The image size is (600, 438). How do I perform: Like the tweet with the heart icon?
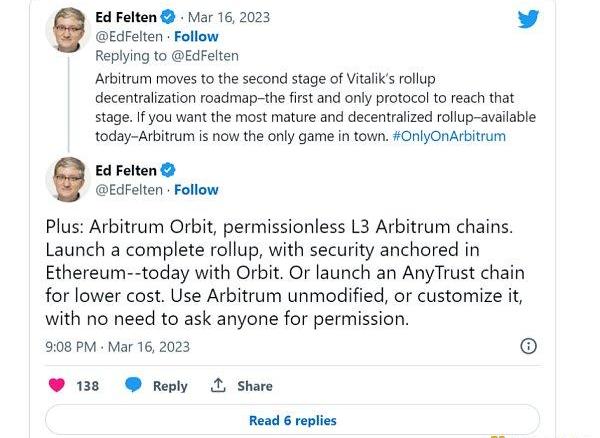(57, 386)
